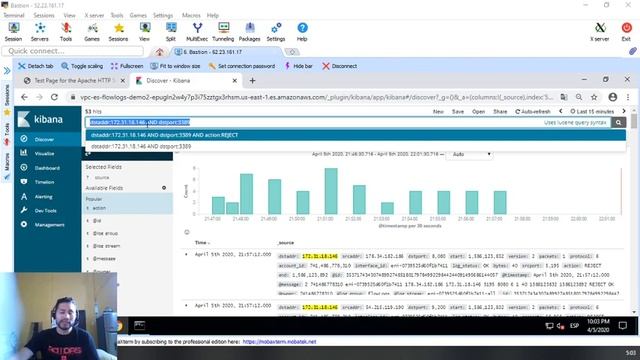Bookmark this page with star icon
Image resolution: width=640 pixels, height=360 pixels.
tap(594, 97)
